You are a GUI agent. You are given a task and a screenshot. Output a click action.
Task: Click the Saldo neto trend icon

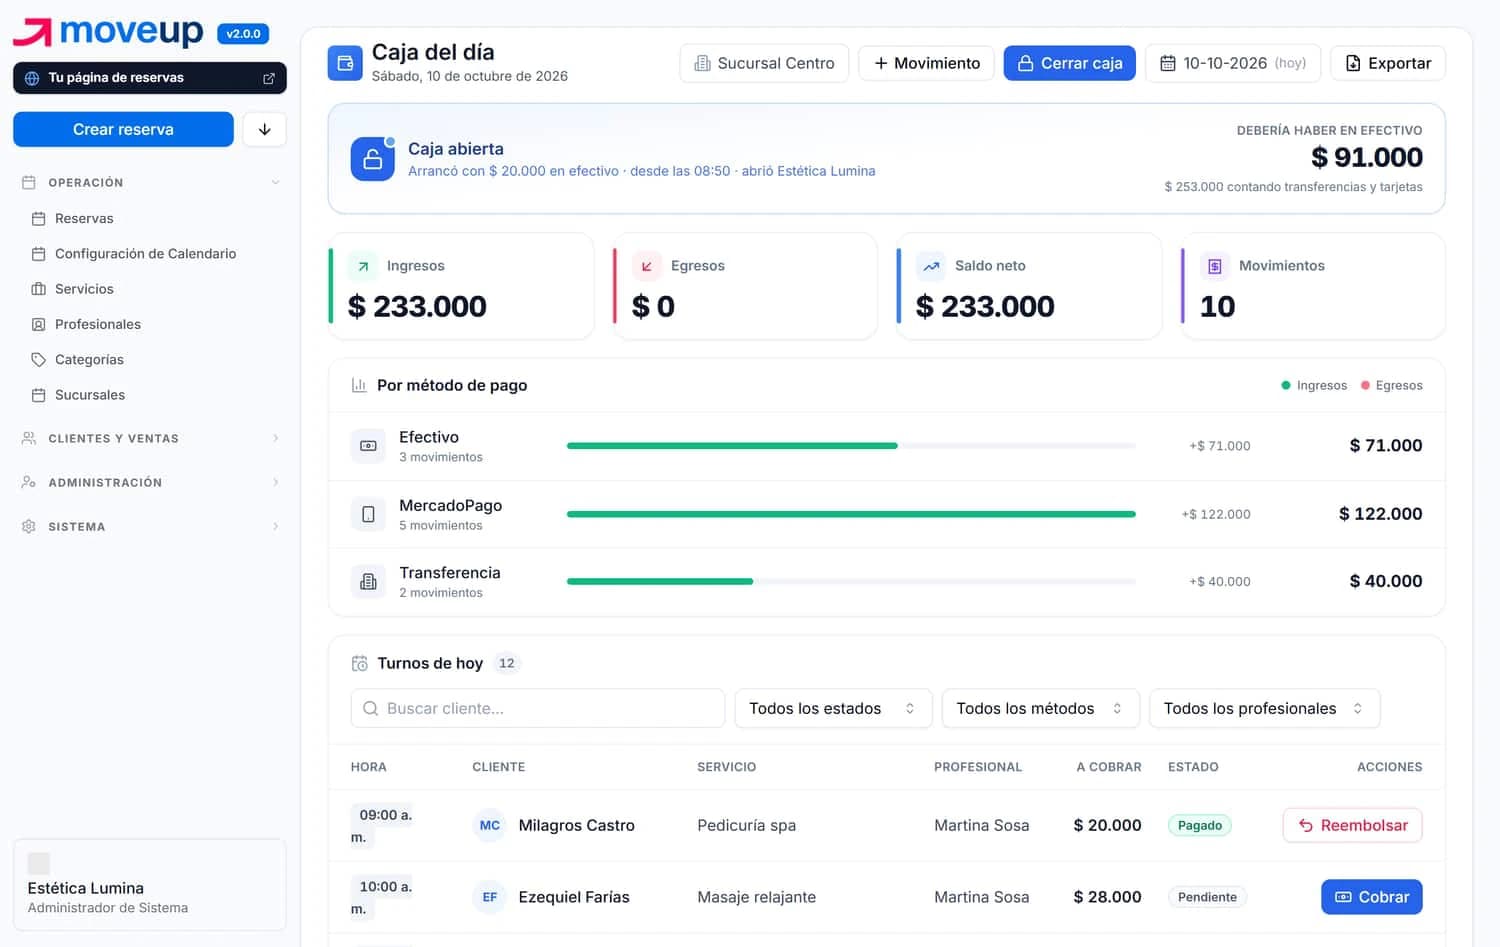click(931, 266)
